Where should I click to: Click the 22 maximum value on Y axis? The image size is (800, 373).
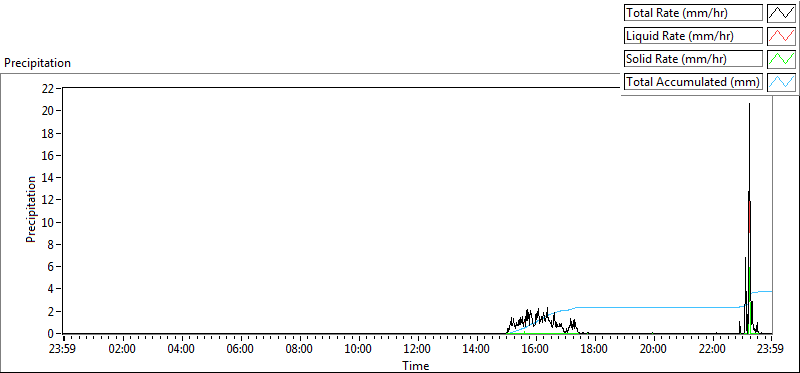(48, 88)
